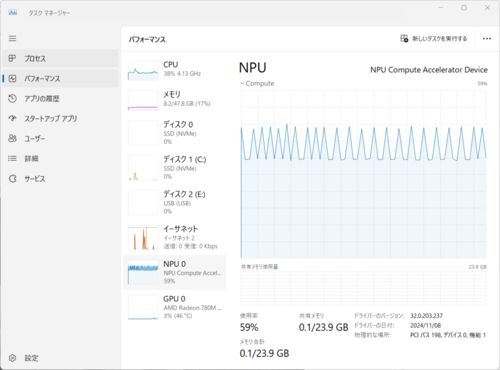Open the three-dot more options menu

(x=487, y=39)
